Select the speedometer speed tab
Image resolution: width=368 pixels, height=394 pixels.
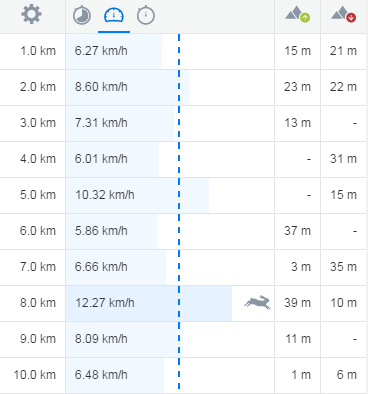coord(114,15)
